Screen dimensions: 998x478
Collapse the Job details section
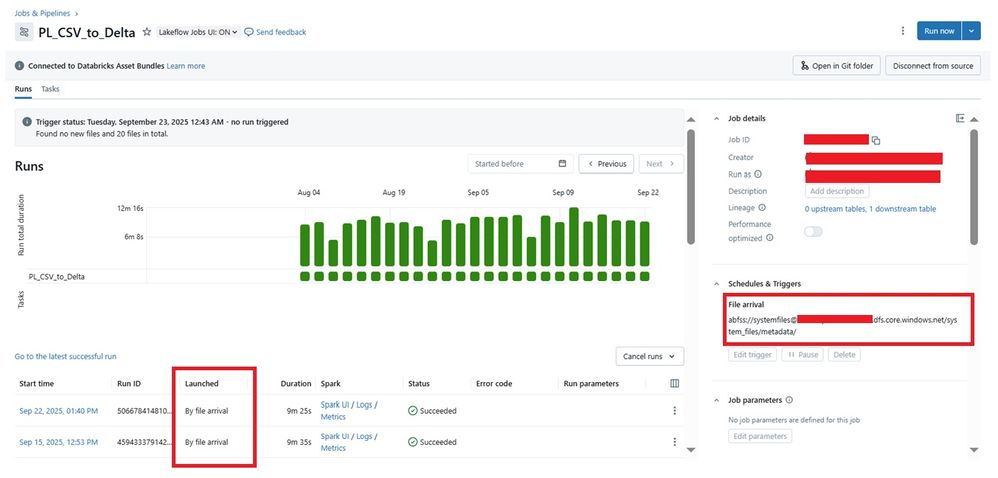(716, 119)
